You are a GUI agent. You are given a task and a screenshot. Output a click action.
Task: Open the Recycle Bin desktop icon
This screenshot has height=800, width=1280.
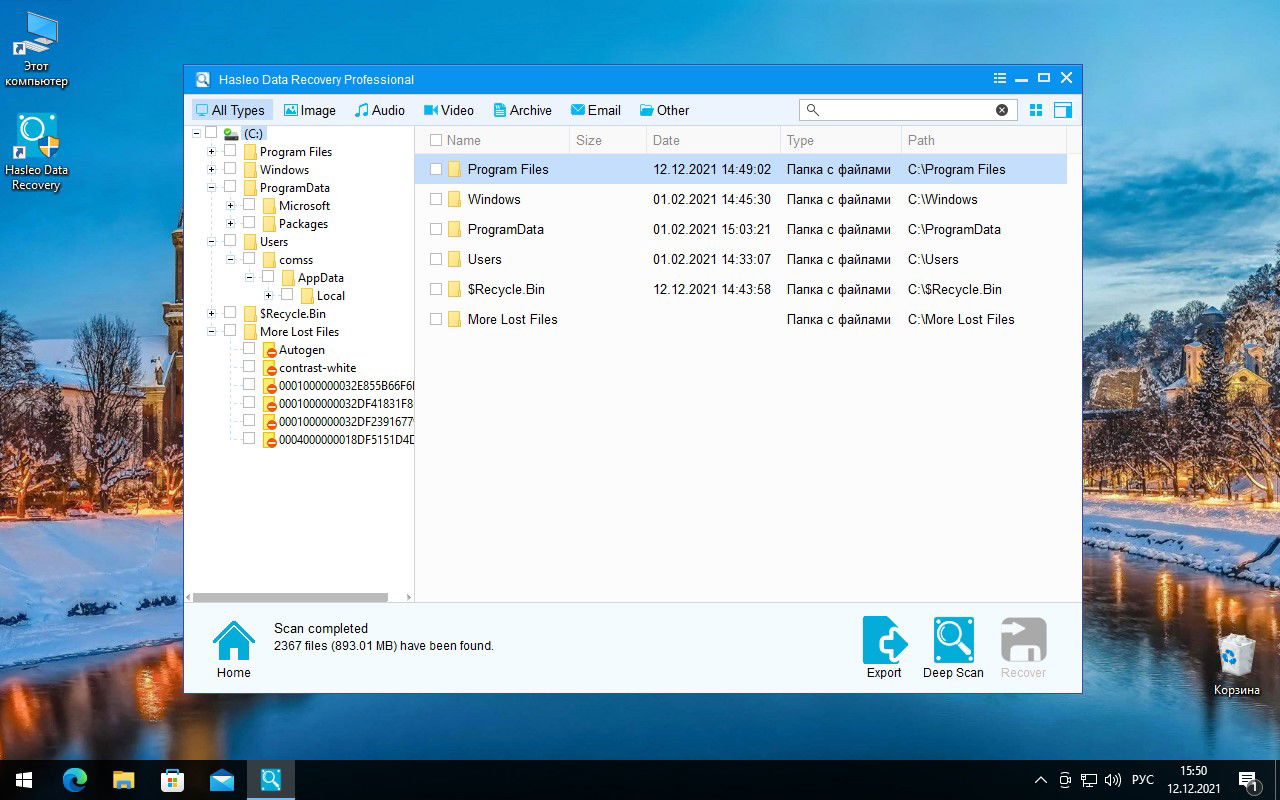[1237, 664]
